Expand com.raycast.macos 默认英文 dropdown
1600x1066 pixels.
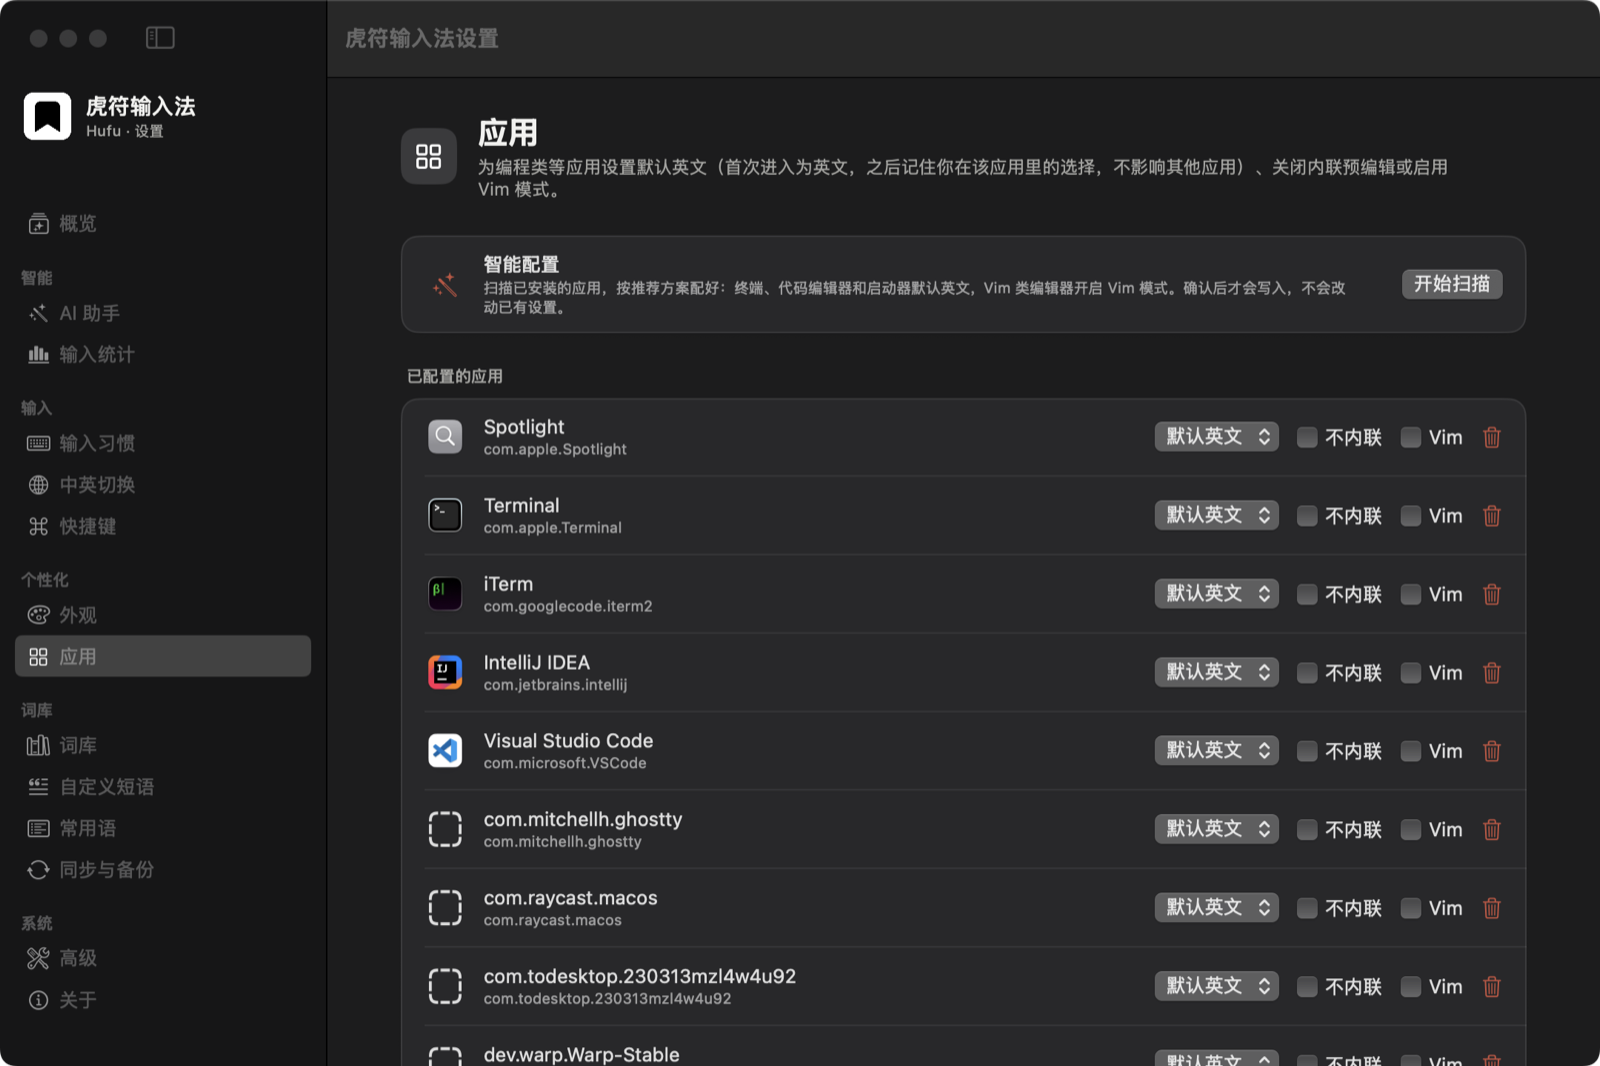coord(1217,908)
